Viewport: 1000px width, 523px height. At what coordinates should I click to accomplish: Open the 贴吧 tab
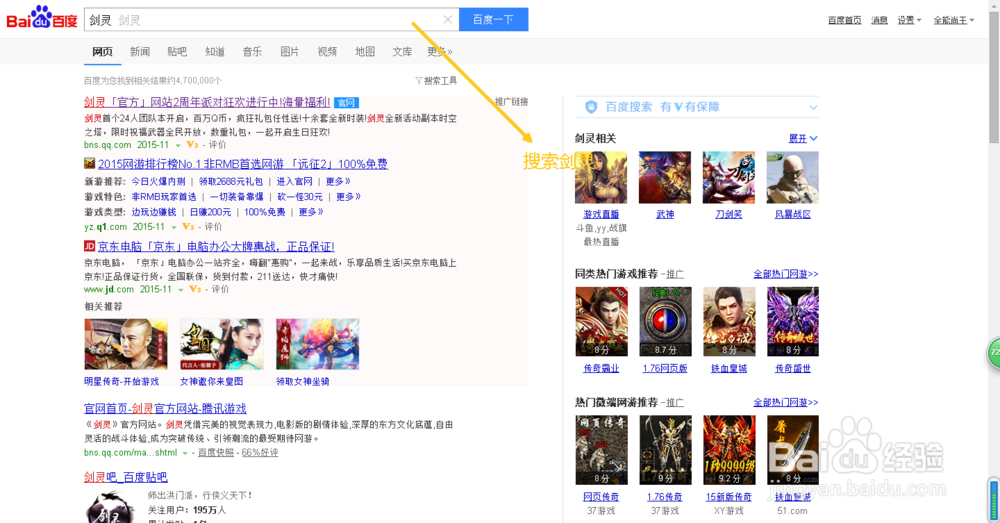click(x=177, y=52)
